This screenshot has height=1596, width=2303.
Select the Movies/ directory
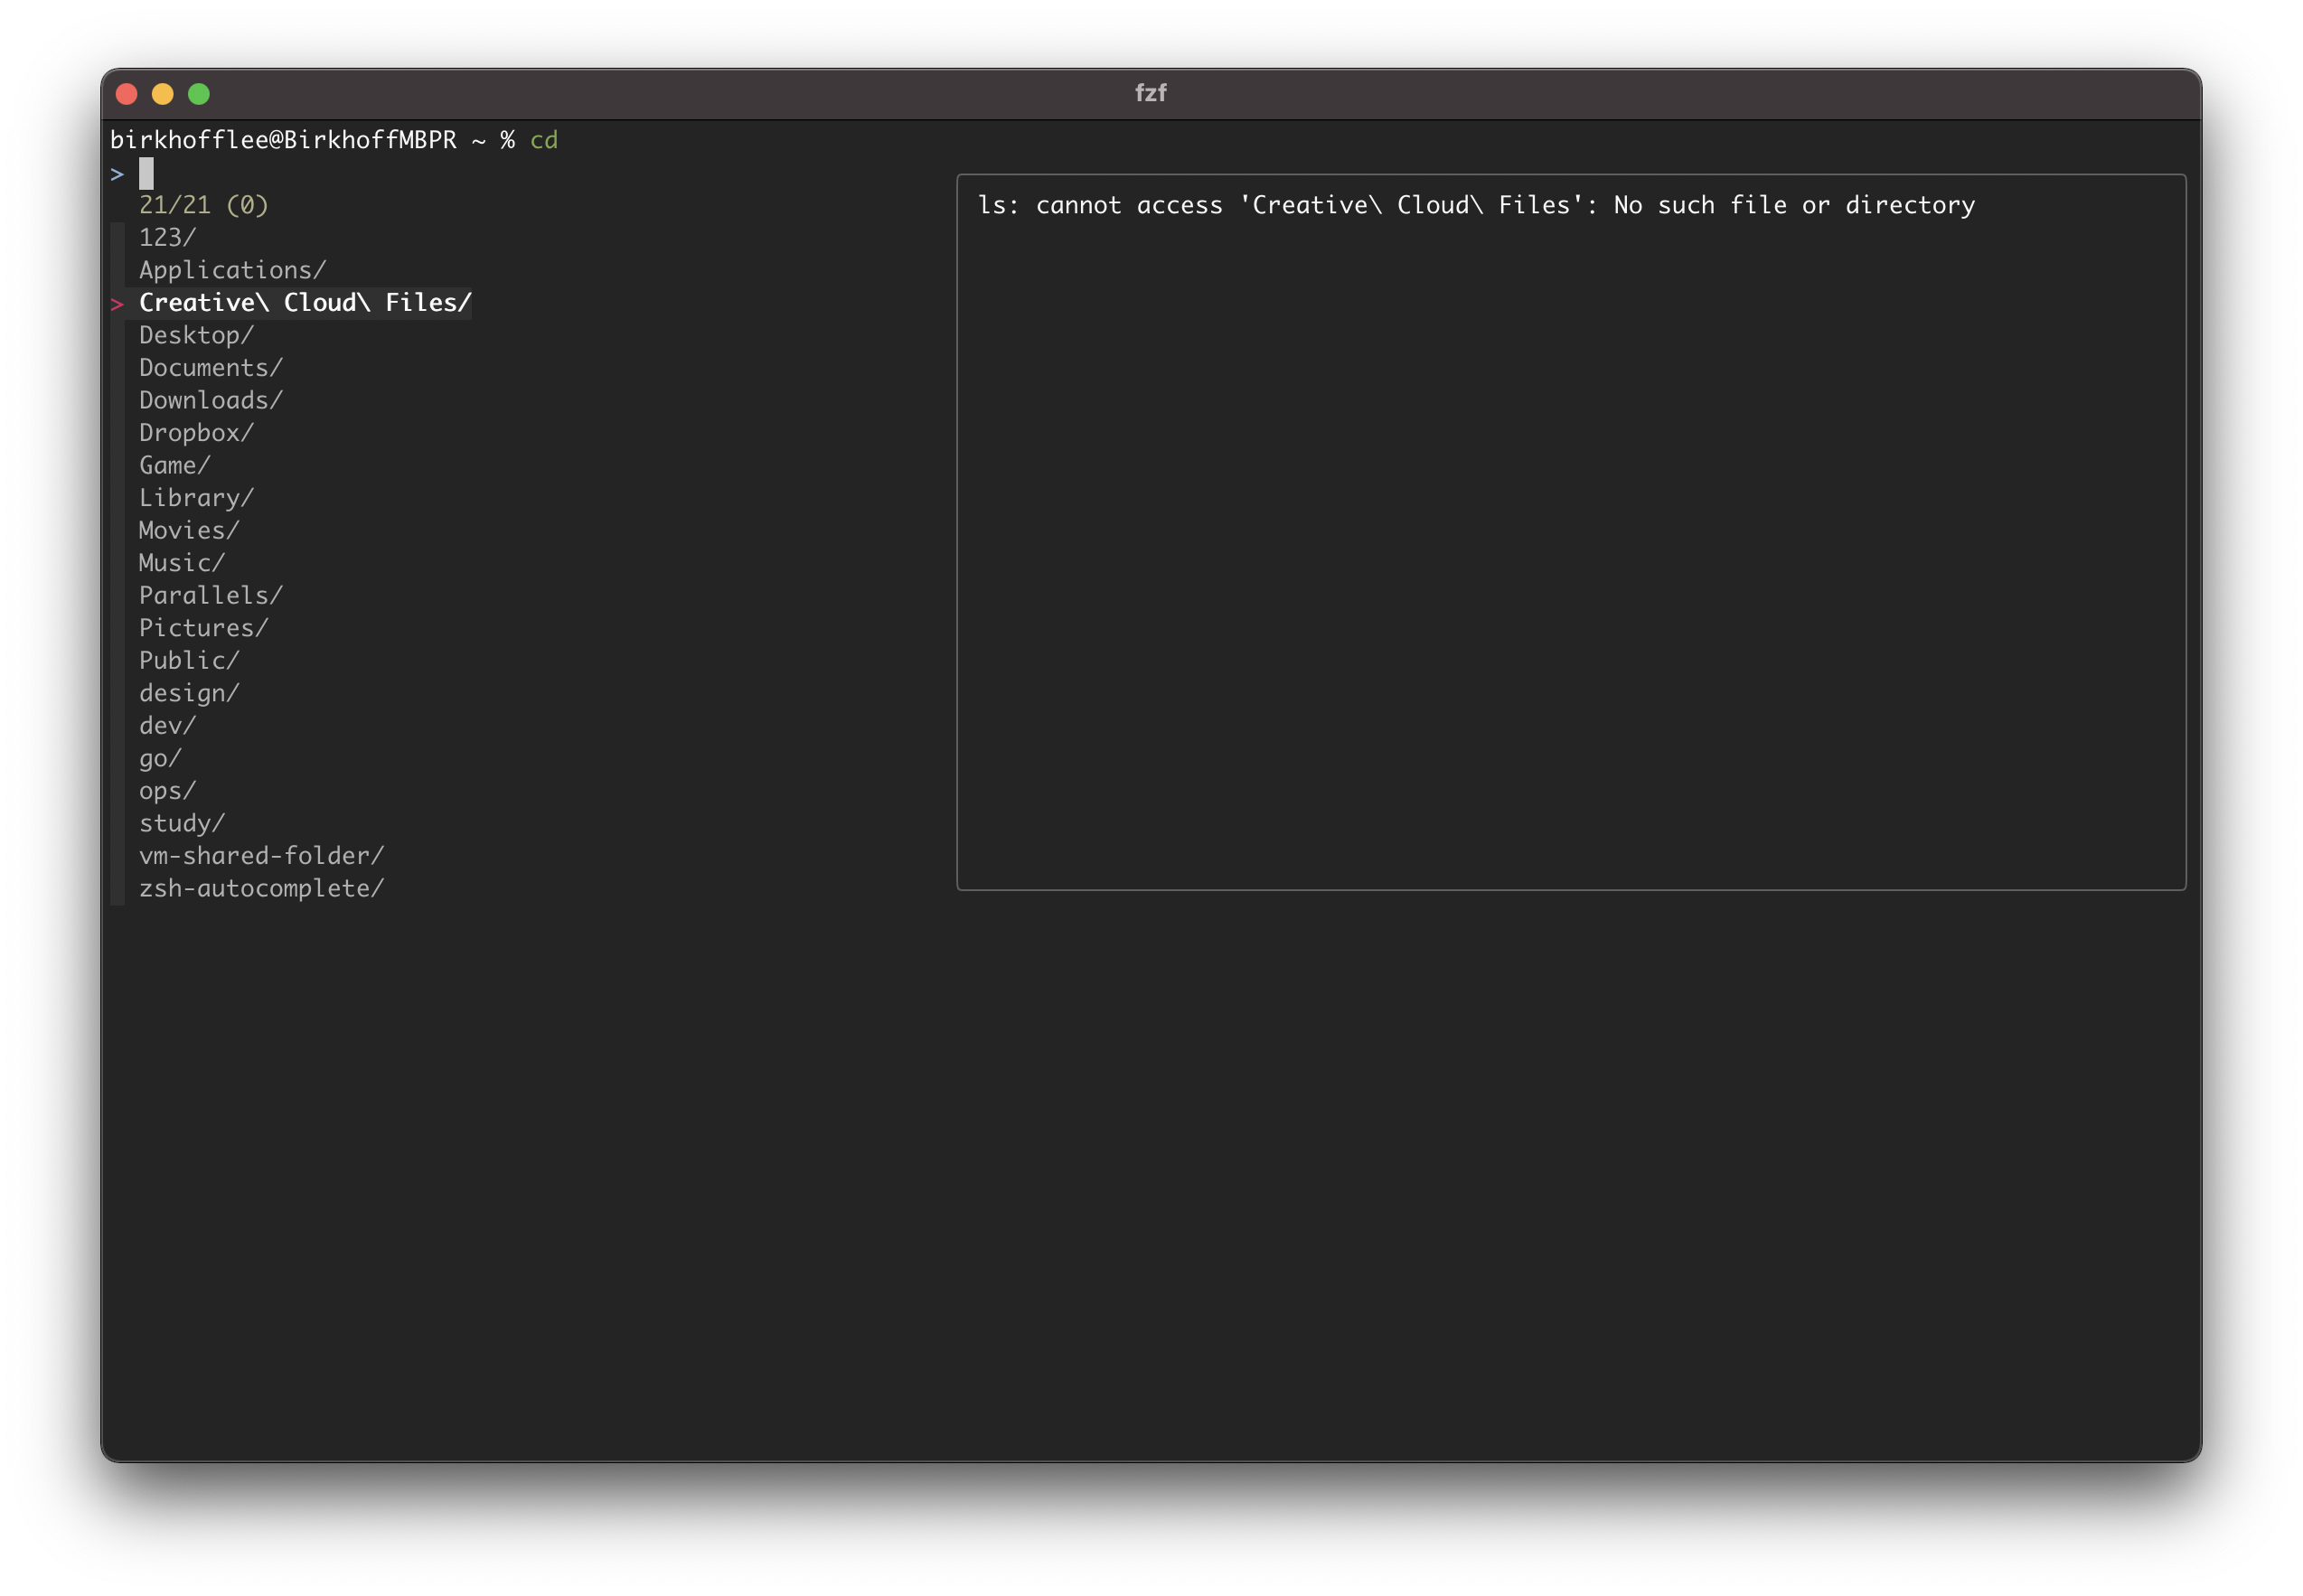pyautogui.click(x=187, y=530)
